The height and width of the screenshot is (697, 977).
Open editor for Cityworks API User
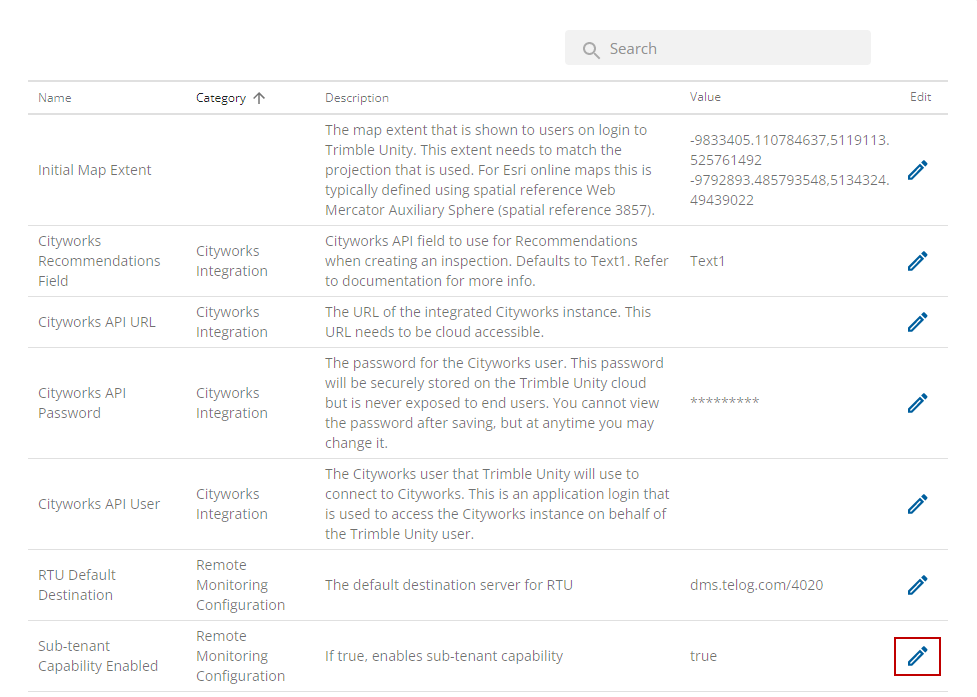point(917,504)
